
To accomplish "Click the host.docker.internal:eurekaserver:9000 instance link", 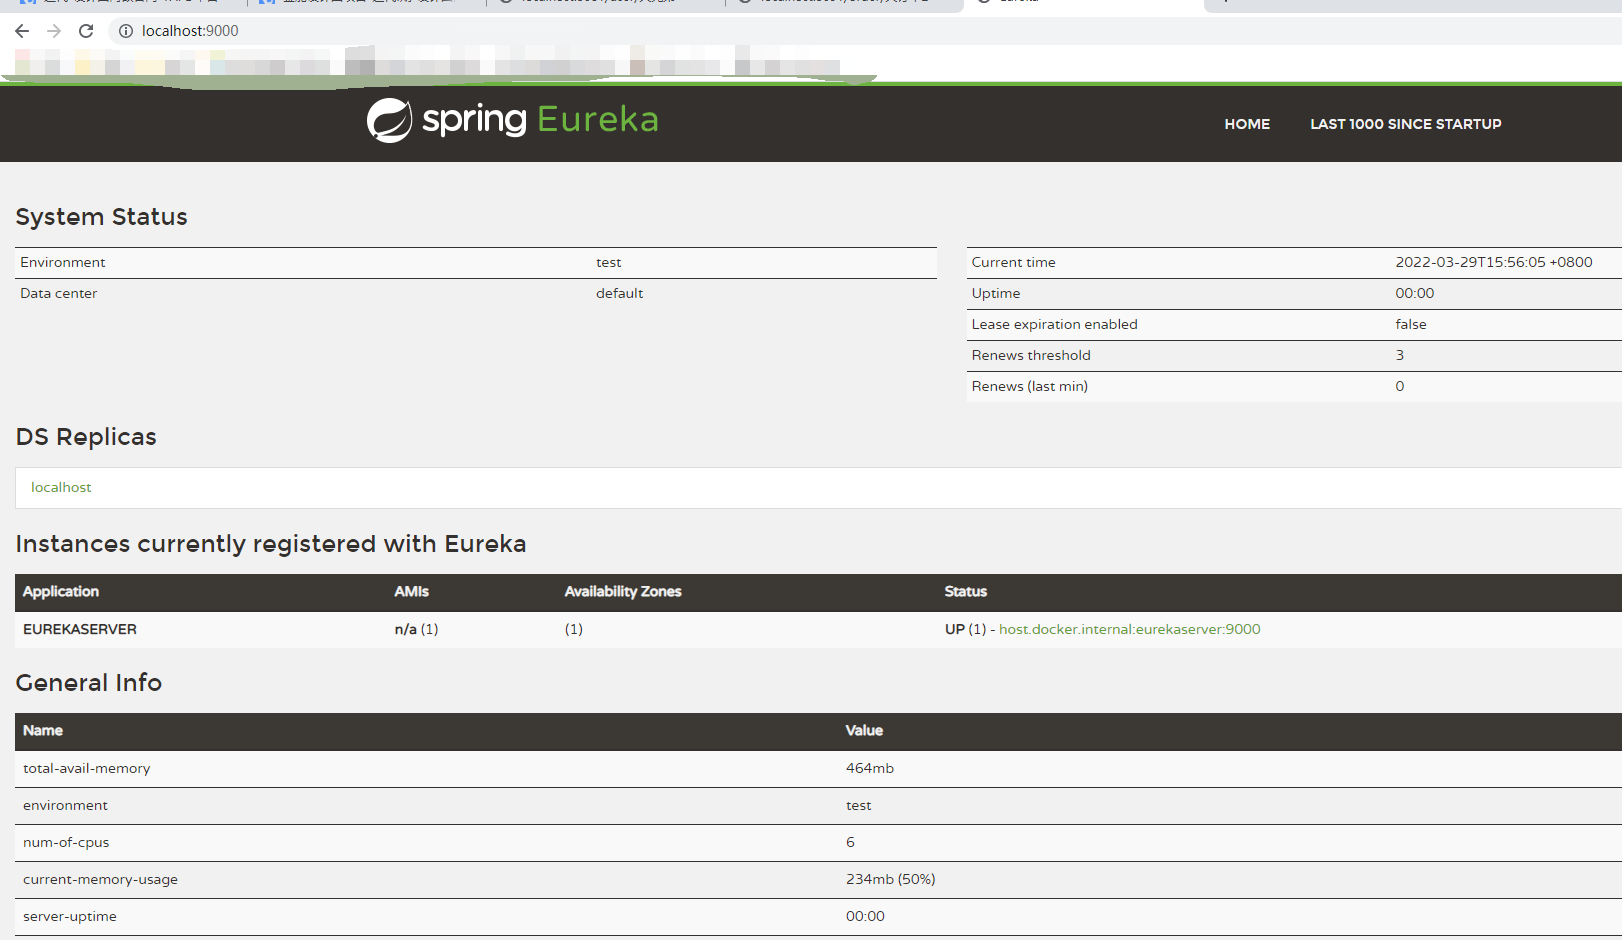I will (1129, 629).
